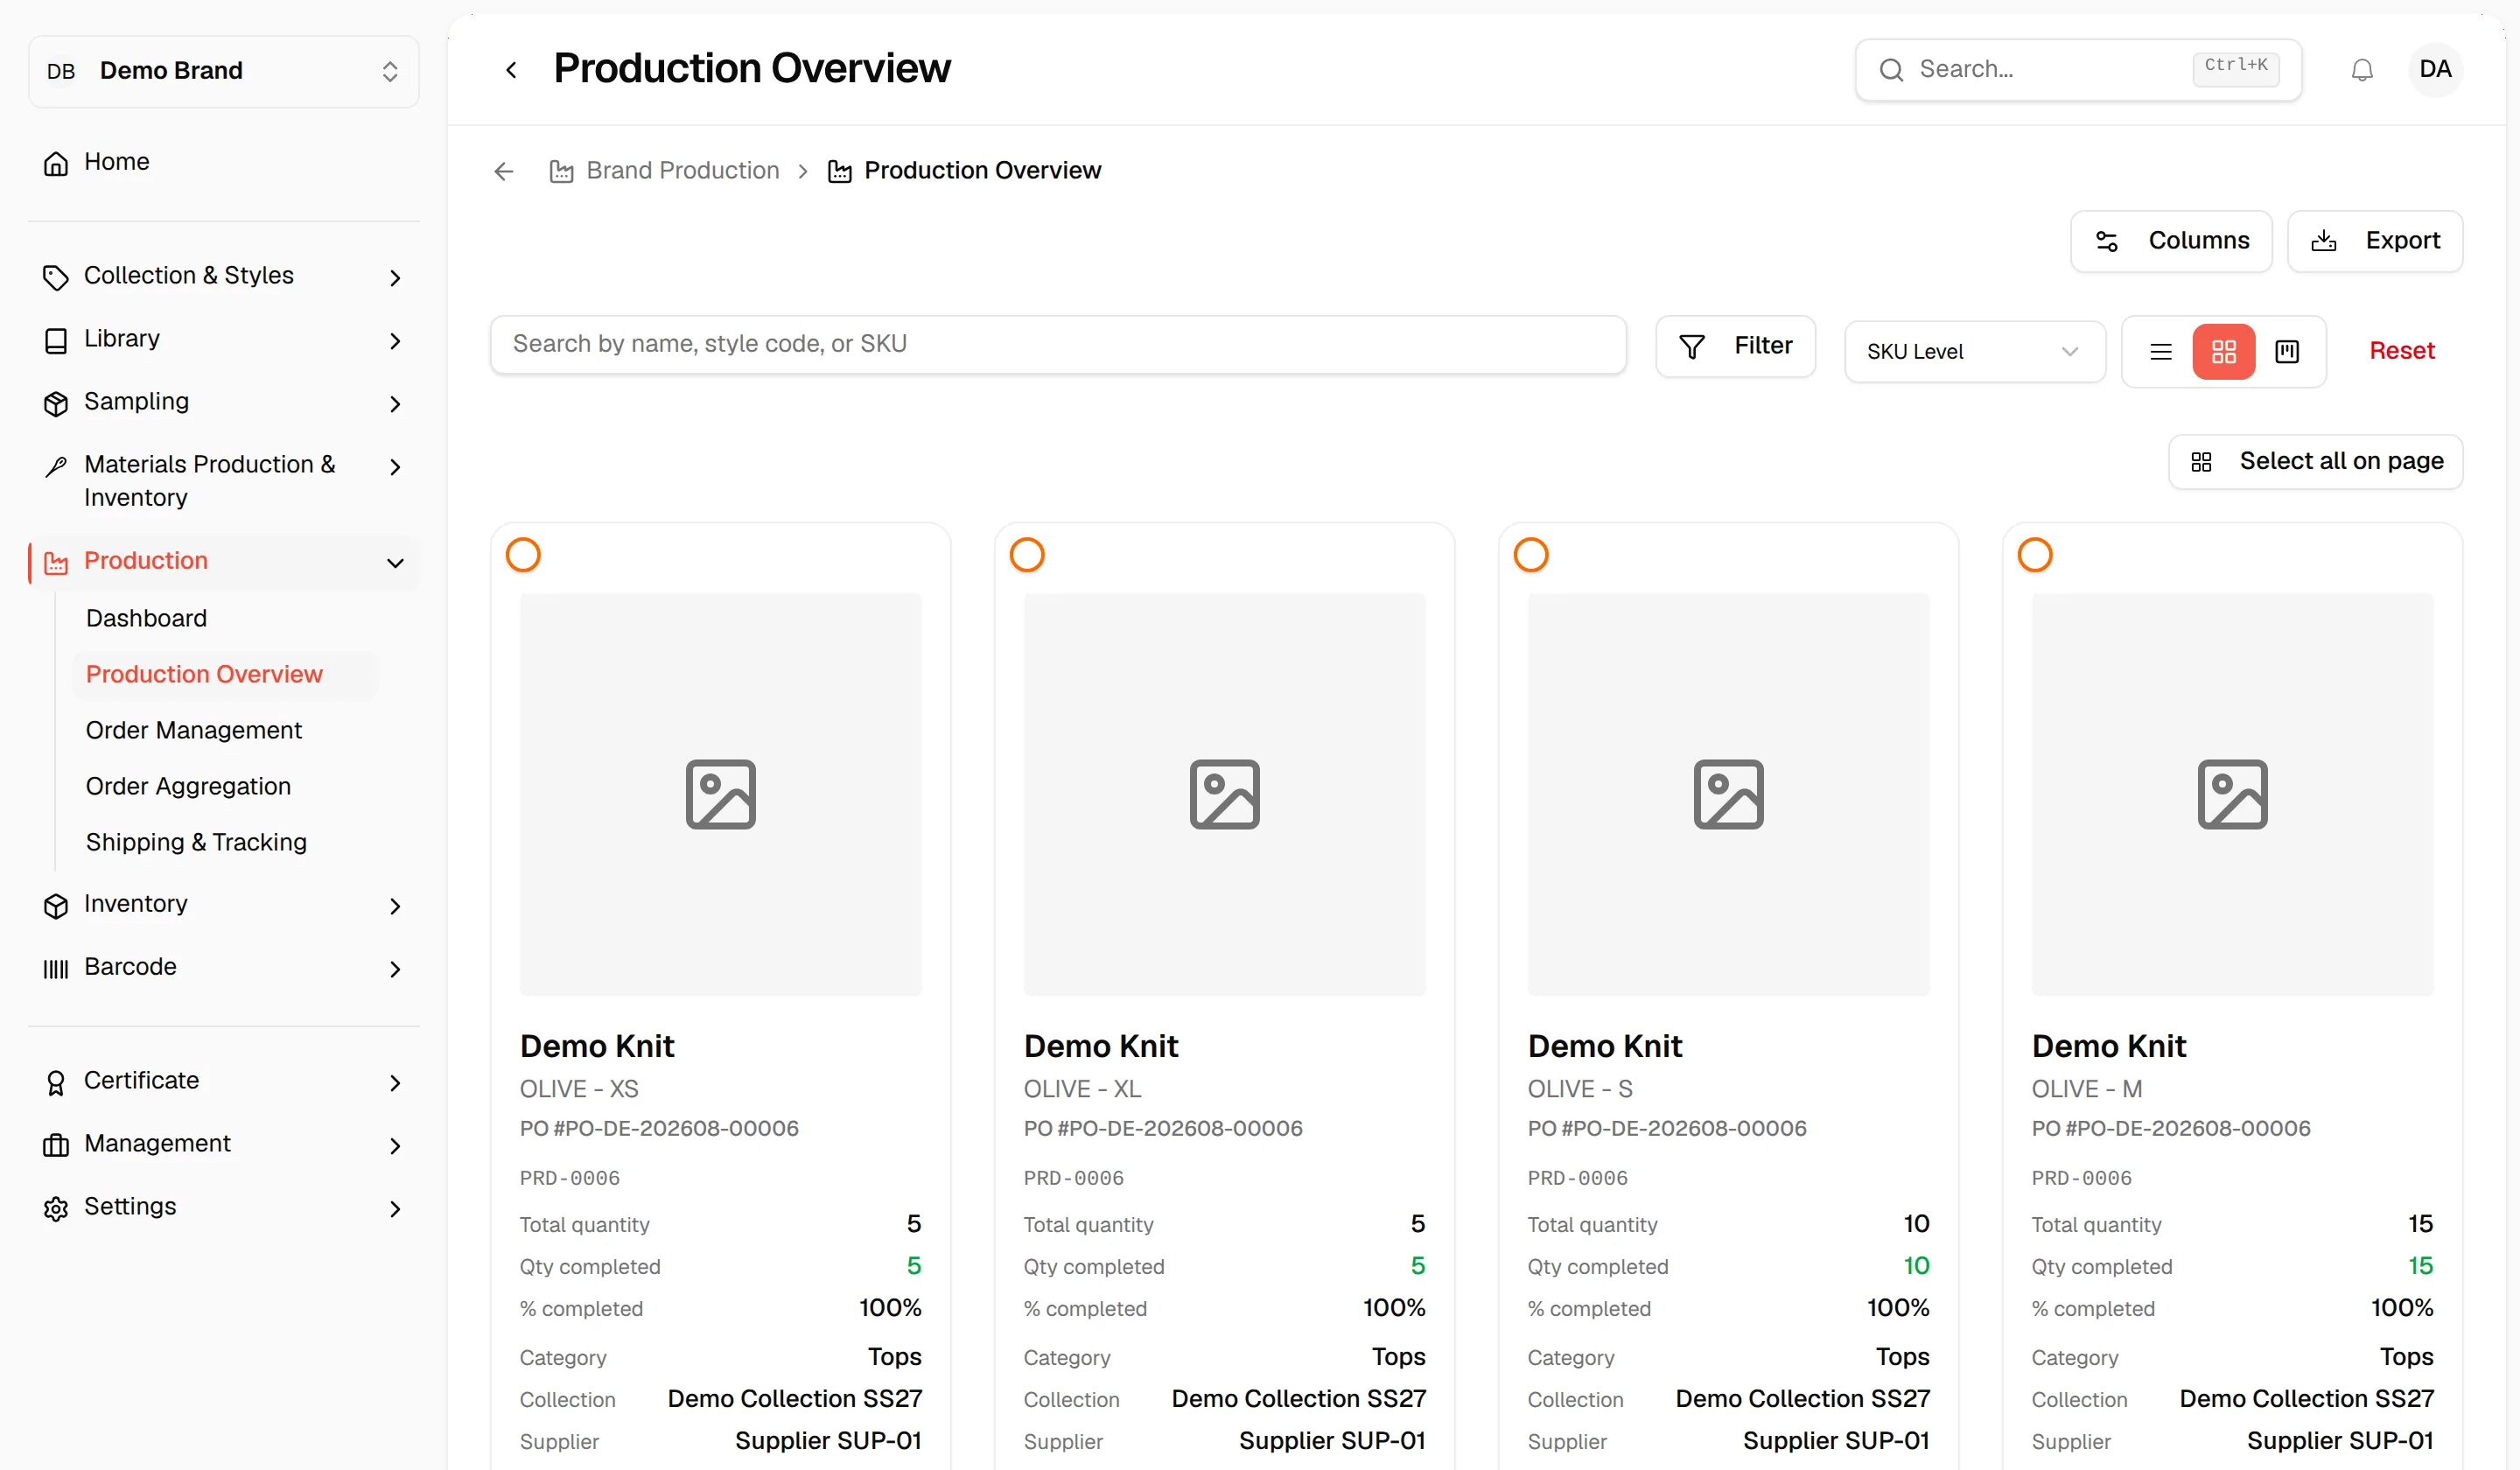Click Select all on page
The image size is (2520, 1470).
2315,461
